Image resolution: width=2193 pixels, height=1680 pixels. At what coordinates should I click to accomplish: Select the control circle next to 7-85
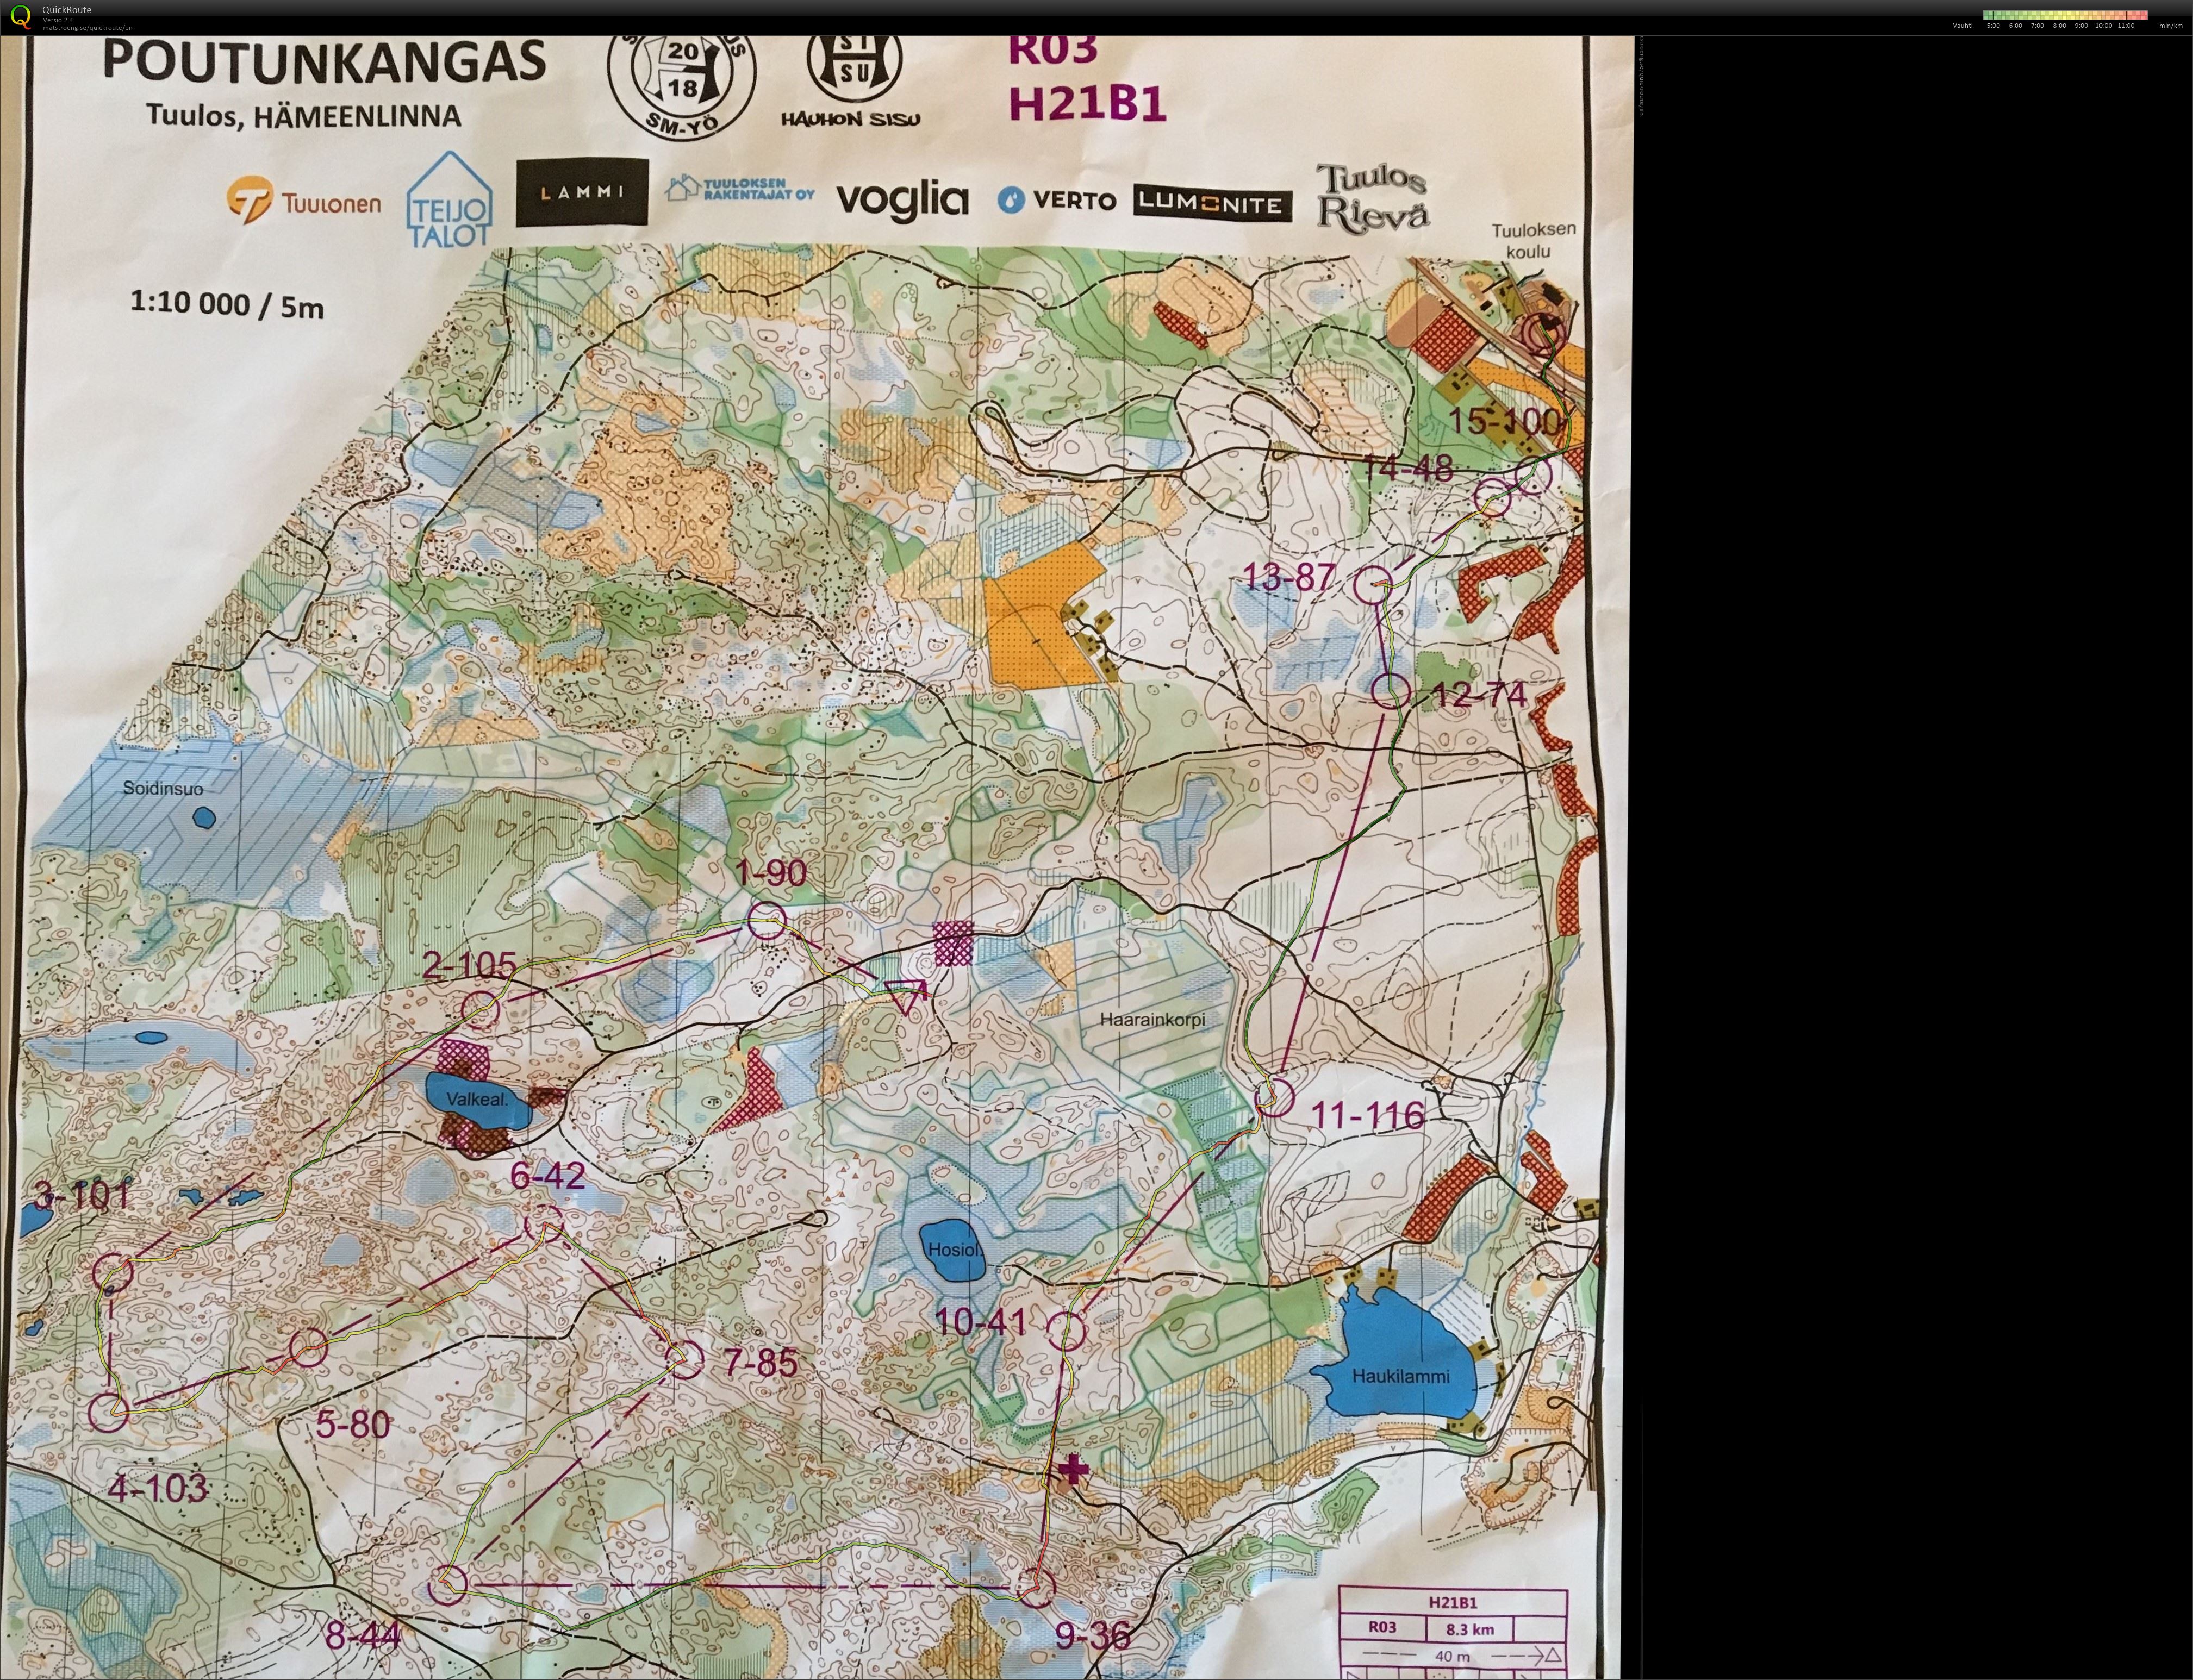click(684, 1359)
